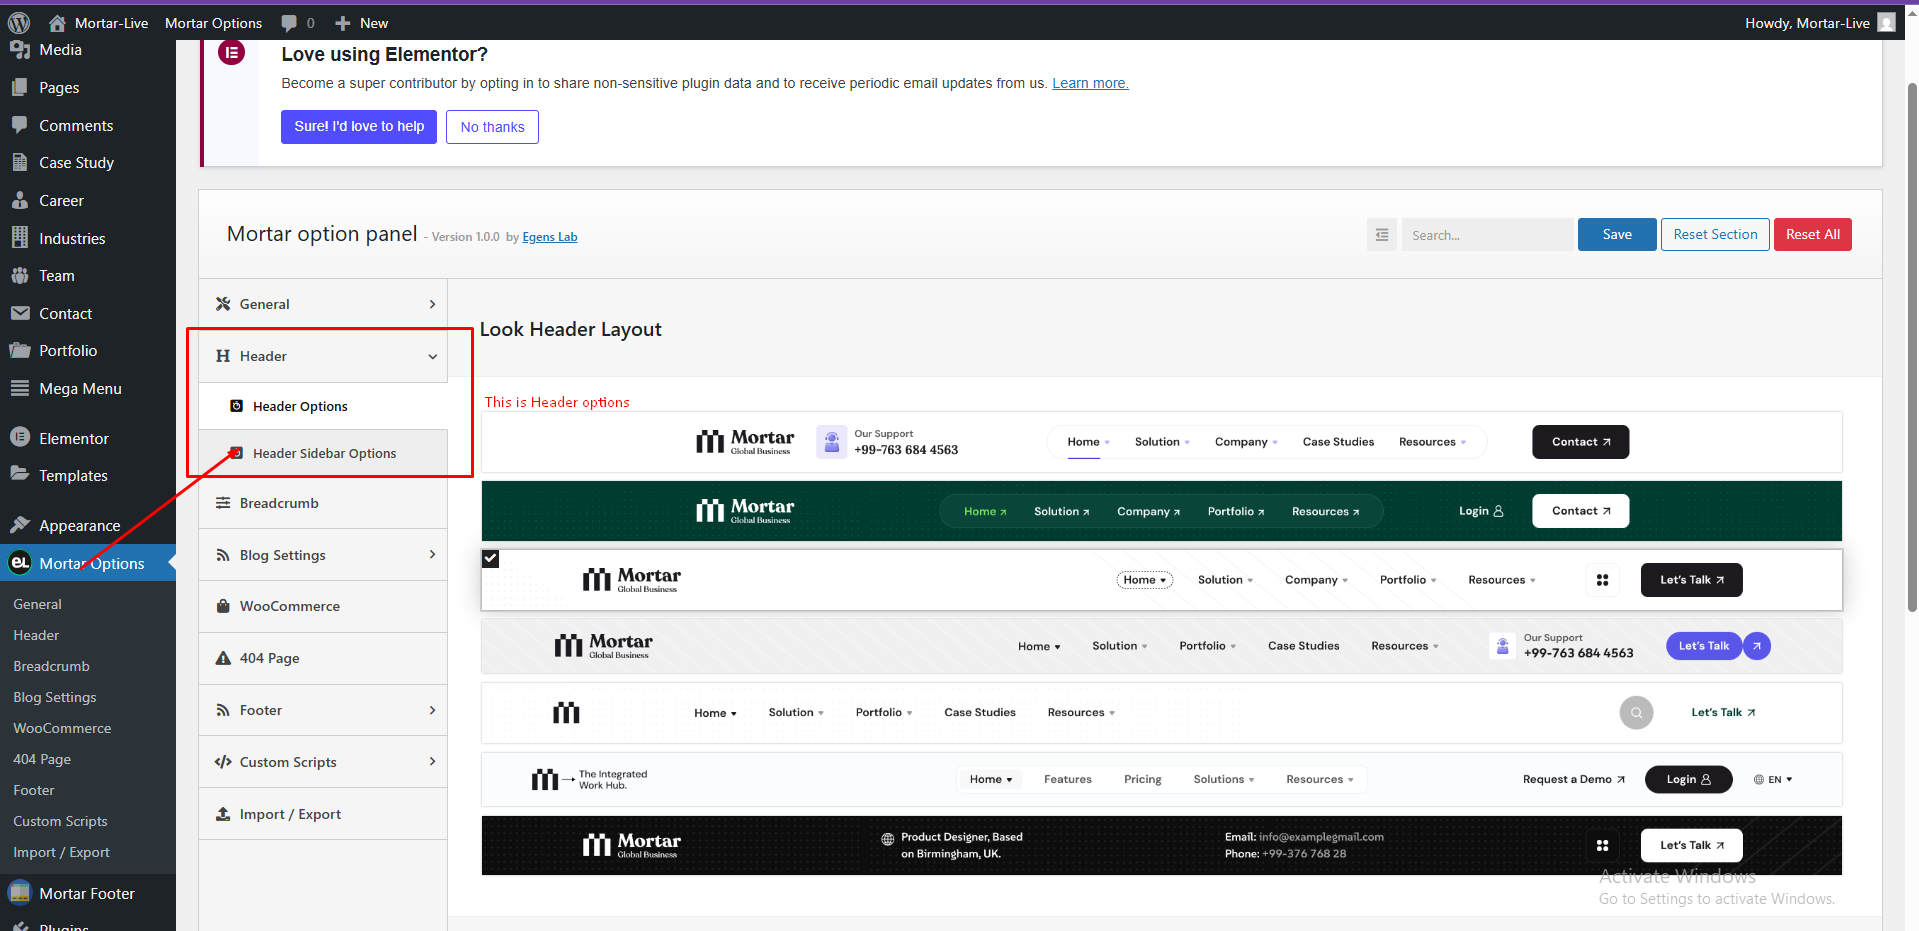Image resolution: width=1919 pixels, height=931 pixels.
Task: Open the 404 Page panel tab
Action: coord(323,658)
